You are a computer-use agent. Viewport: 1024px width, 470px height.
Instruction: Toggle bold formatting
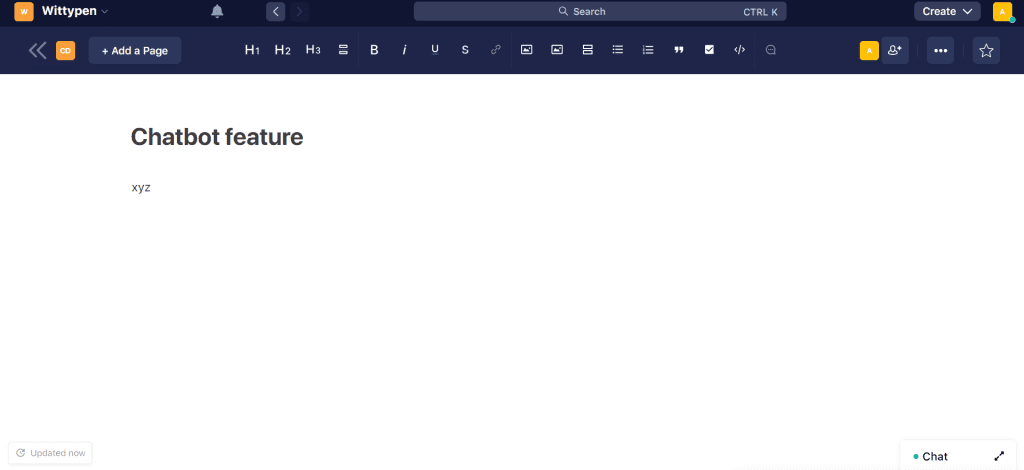(x=374, y=50)
